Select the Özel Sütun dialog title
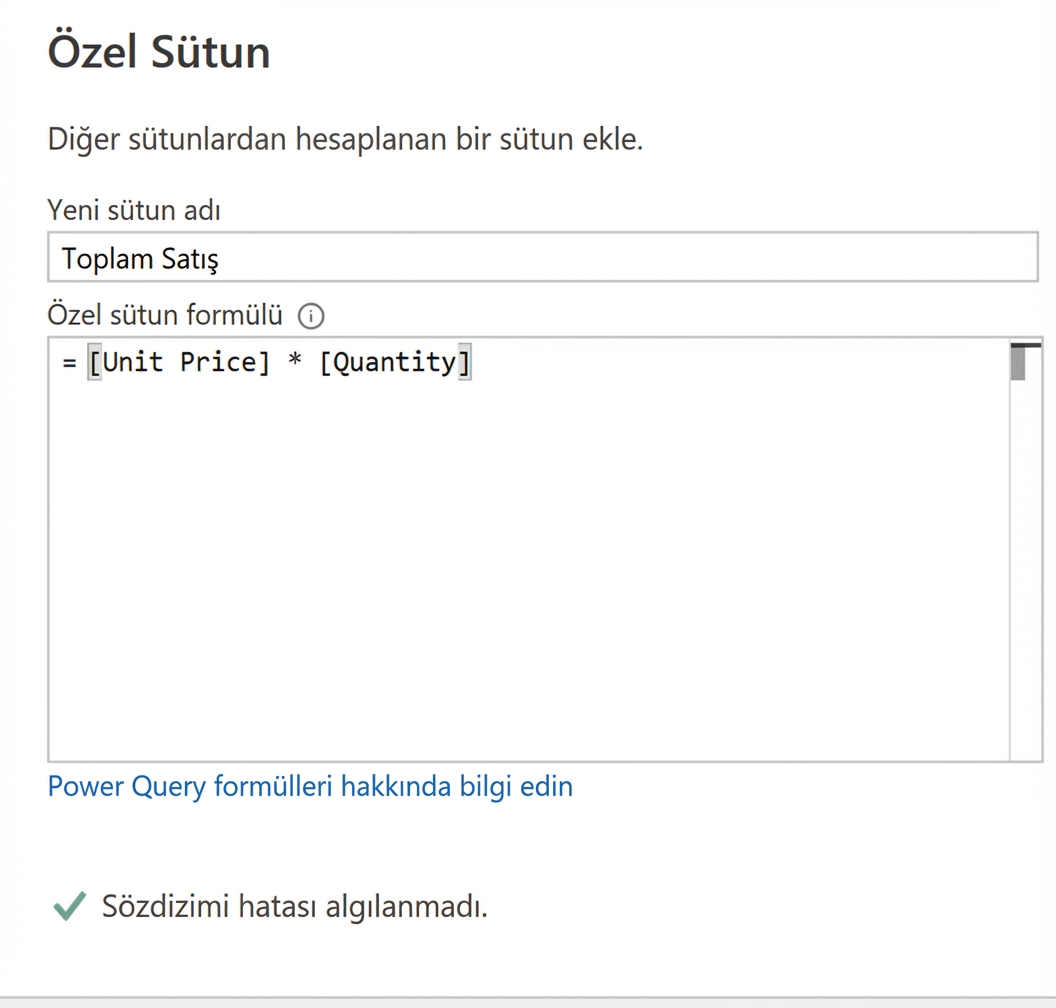The image size is (1056, 1008). click(158, 52)
